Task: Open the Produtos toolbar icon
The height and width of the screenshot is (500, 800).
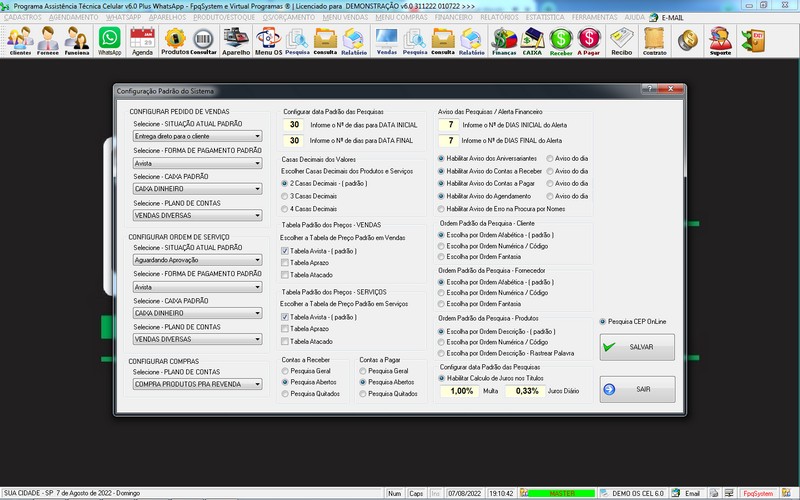Action: click(175, 41)
